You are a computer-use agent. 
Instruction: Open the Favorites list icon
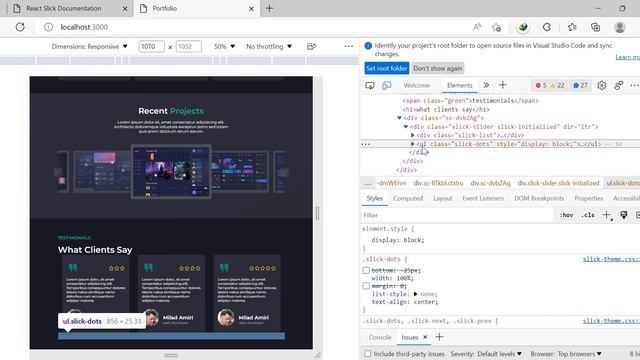point(572,27)
